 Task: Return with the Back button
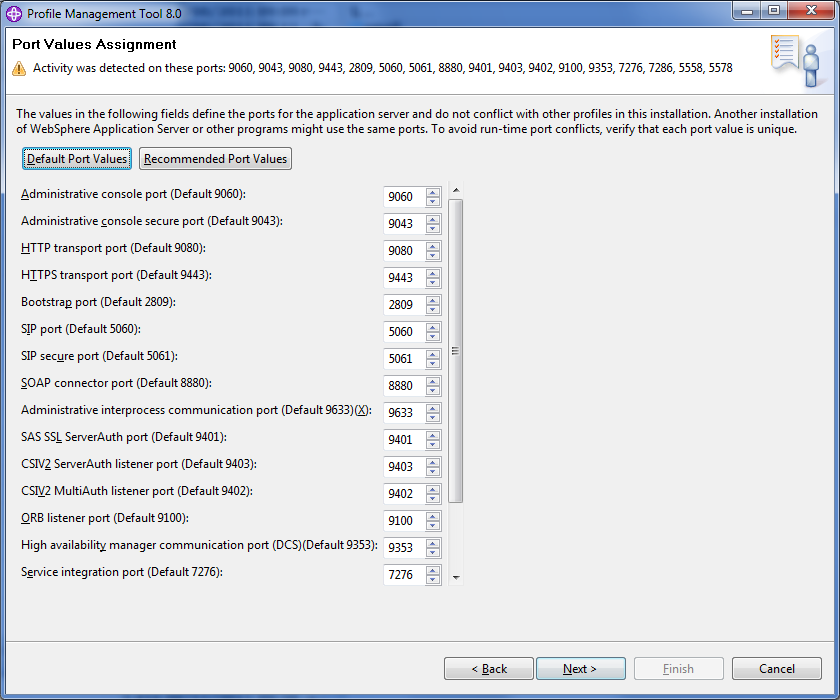[489, 668]
